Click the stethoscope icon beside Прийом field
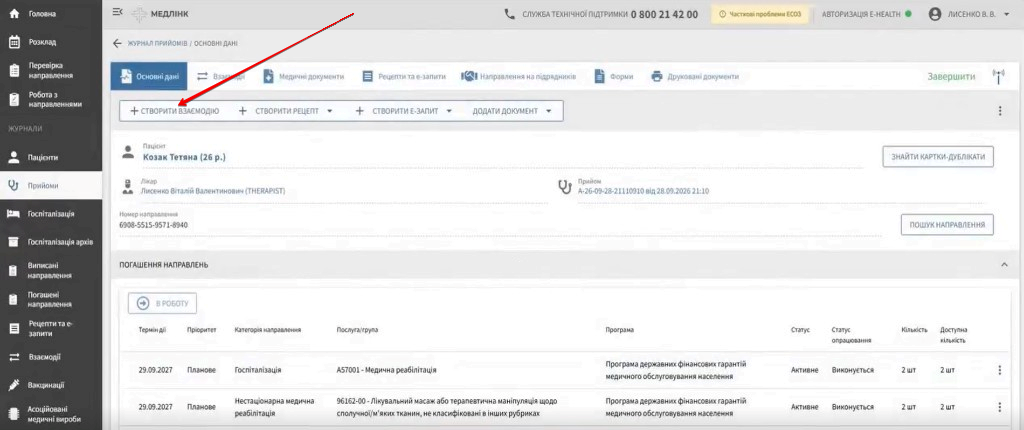The image size is (1024, 430). [x=565, y=187]
